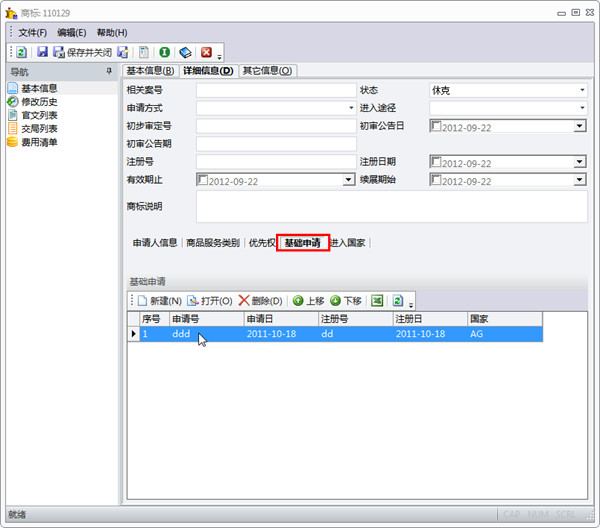Select the 申请人信息 sub-tab
The height and width of the screenshot is (528, 600).
point(155,243)
